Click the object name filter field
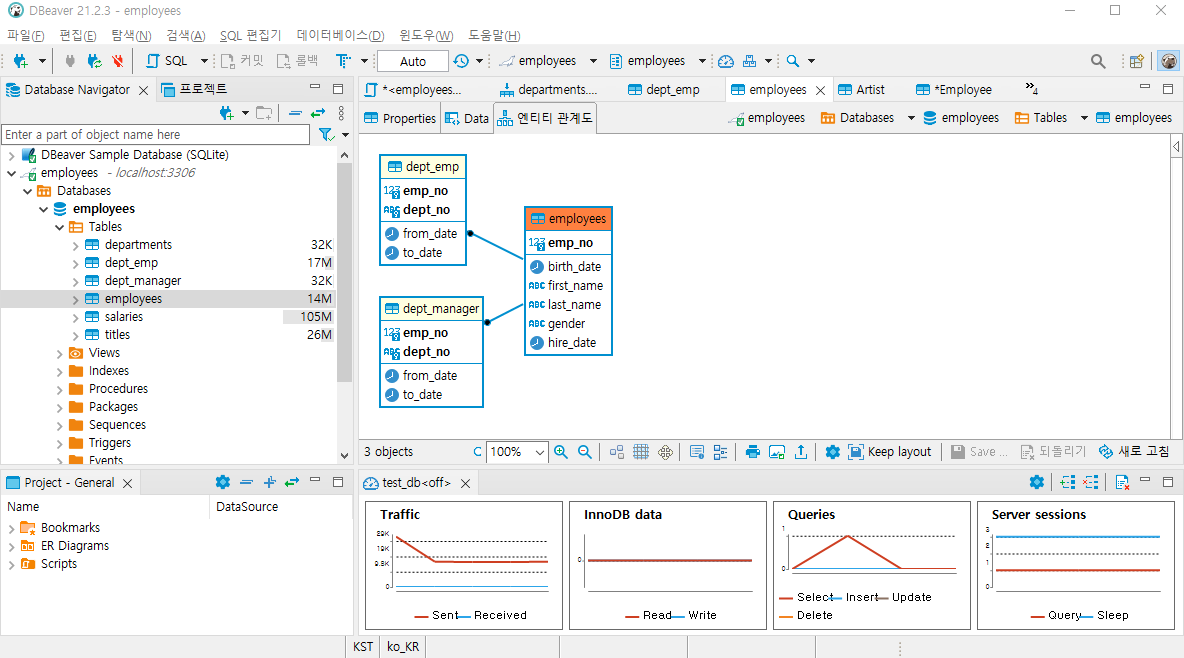The height and width of the screenshot is (658, 1184). point(156,134)
